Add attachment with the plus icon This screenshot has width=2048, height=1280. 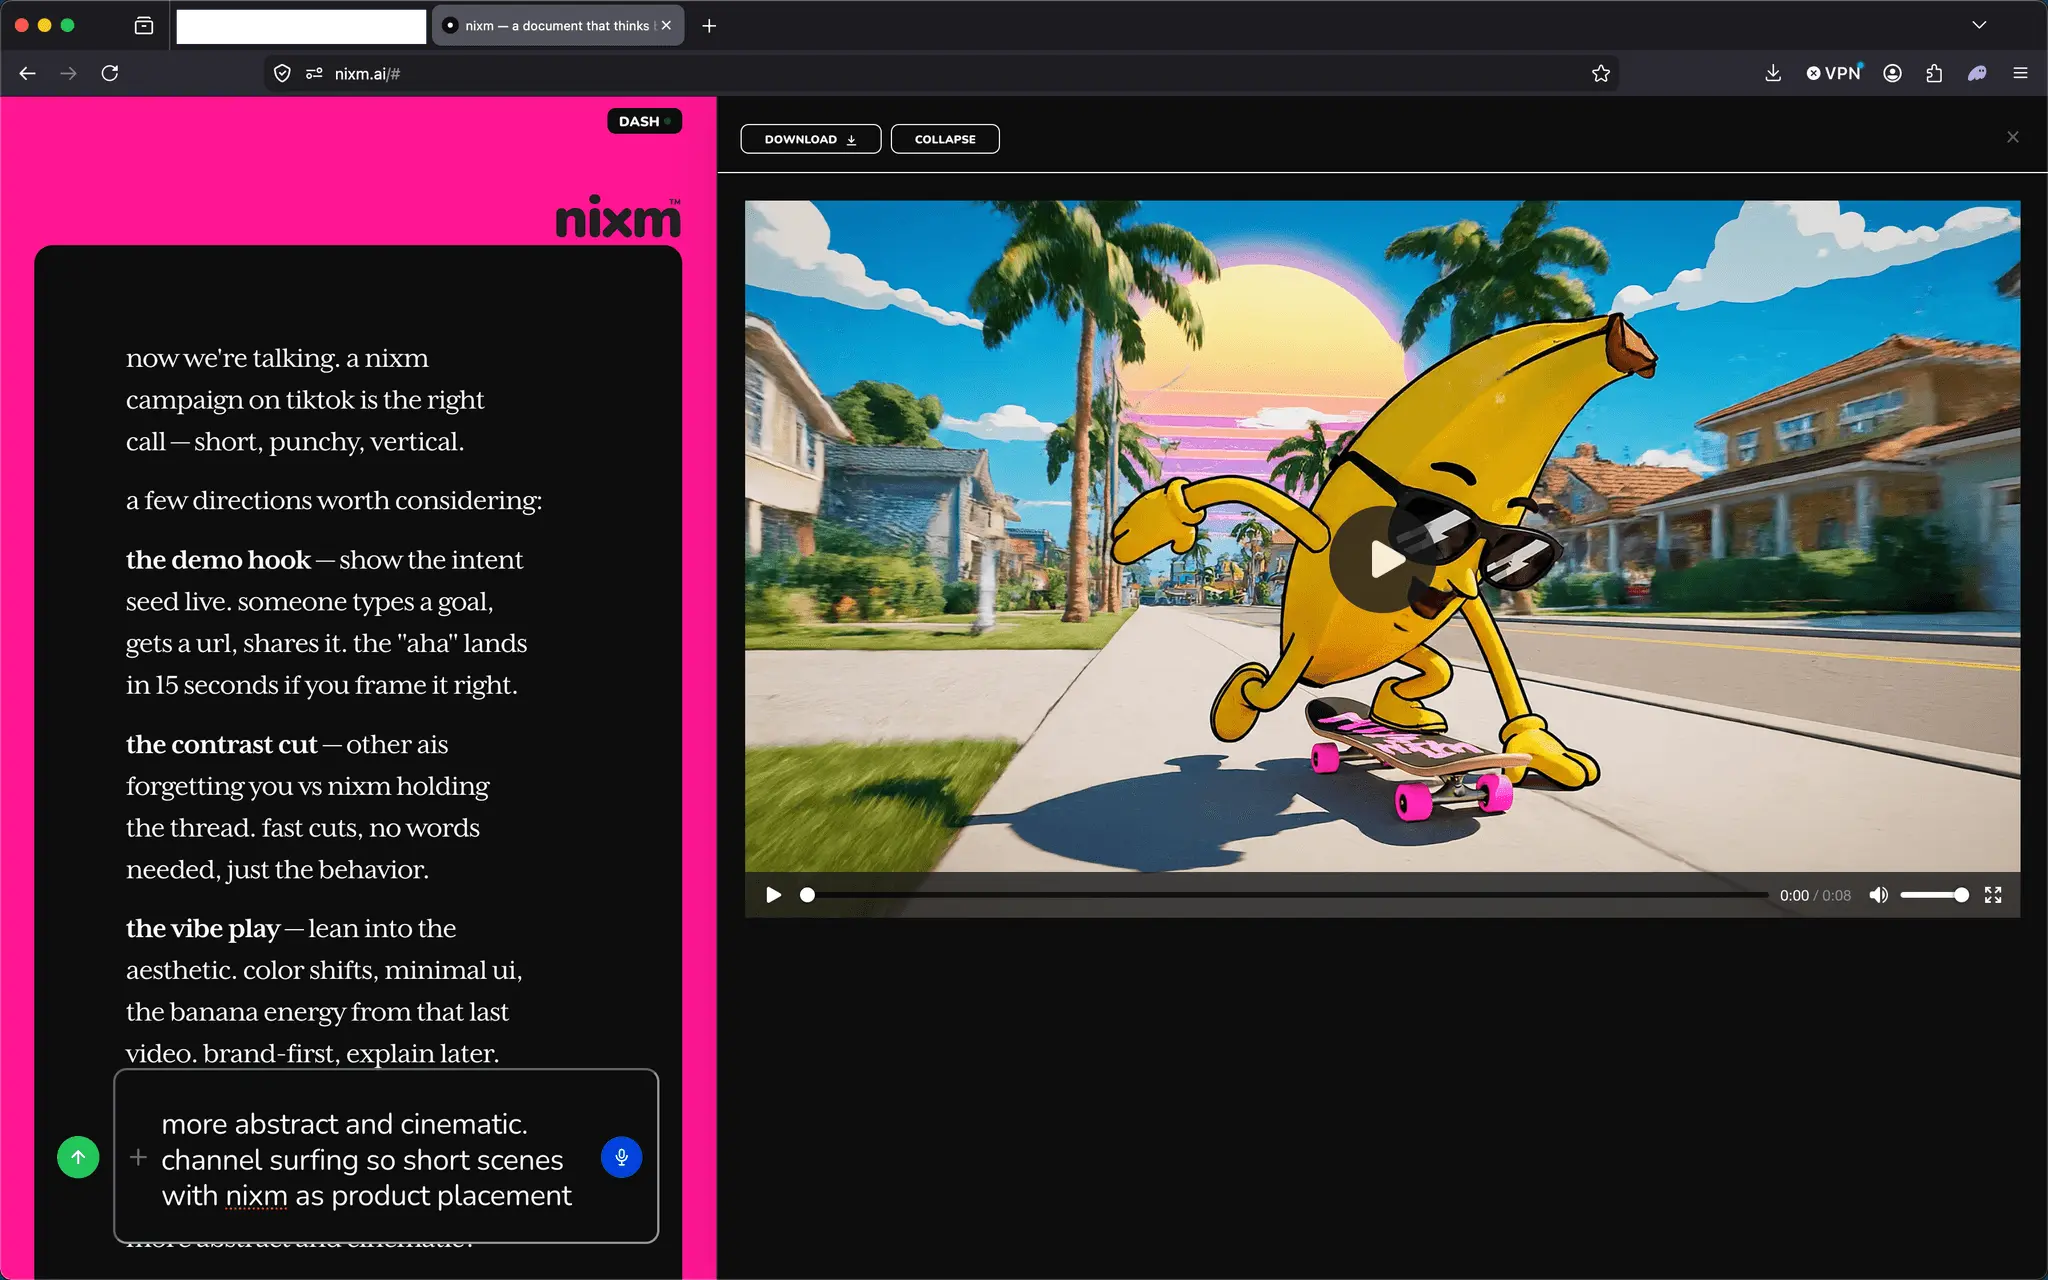pyautogui.click(x=138, y=1157)
